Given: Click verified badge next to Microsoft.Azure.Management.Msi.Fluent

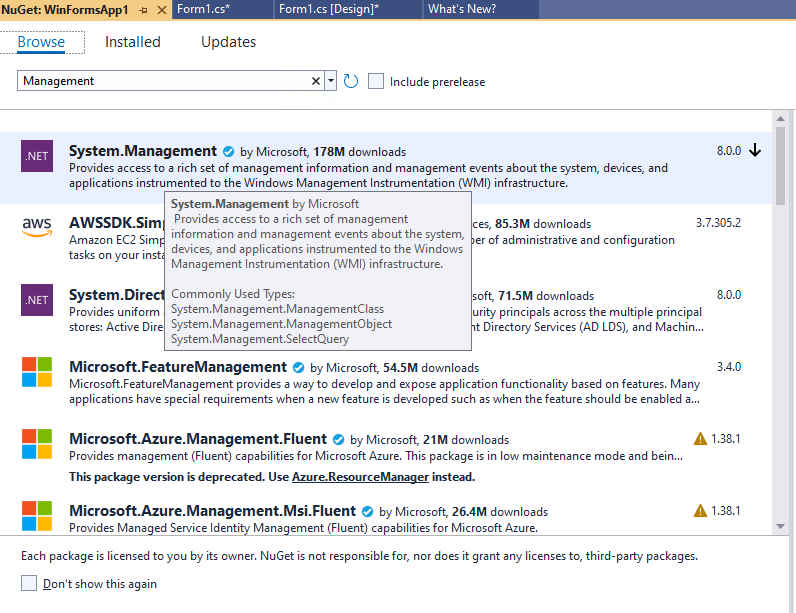Looking at the screenshot, I should (x=368, y=512).
